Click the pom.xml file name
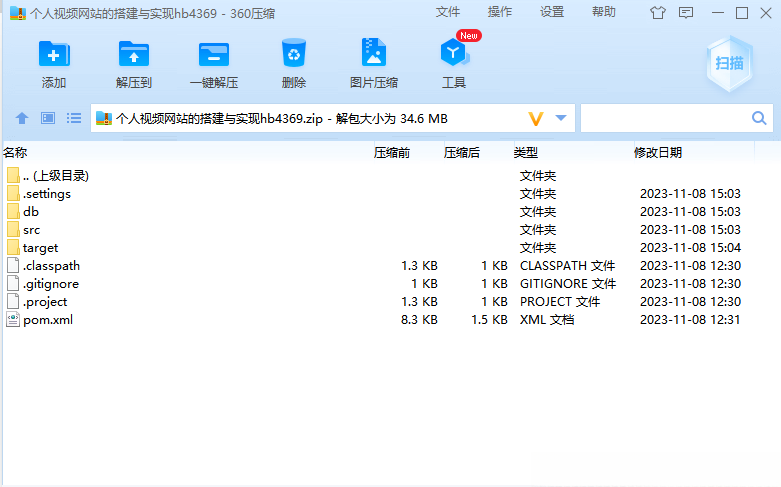The width and height of the screenshot is (781, 487). click(48, 320)
